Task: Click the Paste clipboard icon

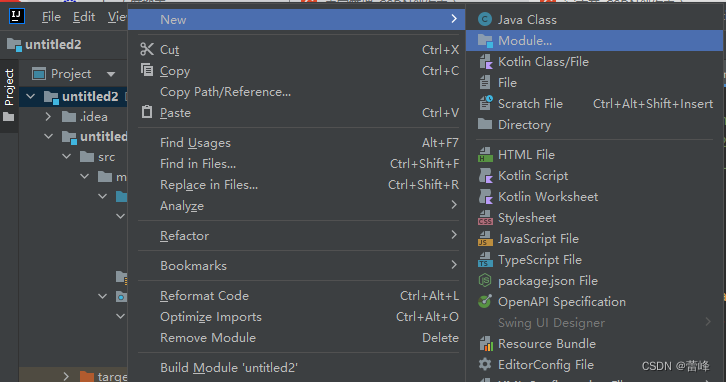Action: [147, 112]
